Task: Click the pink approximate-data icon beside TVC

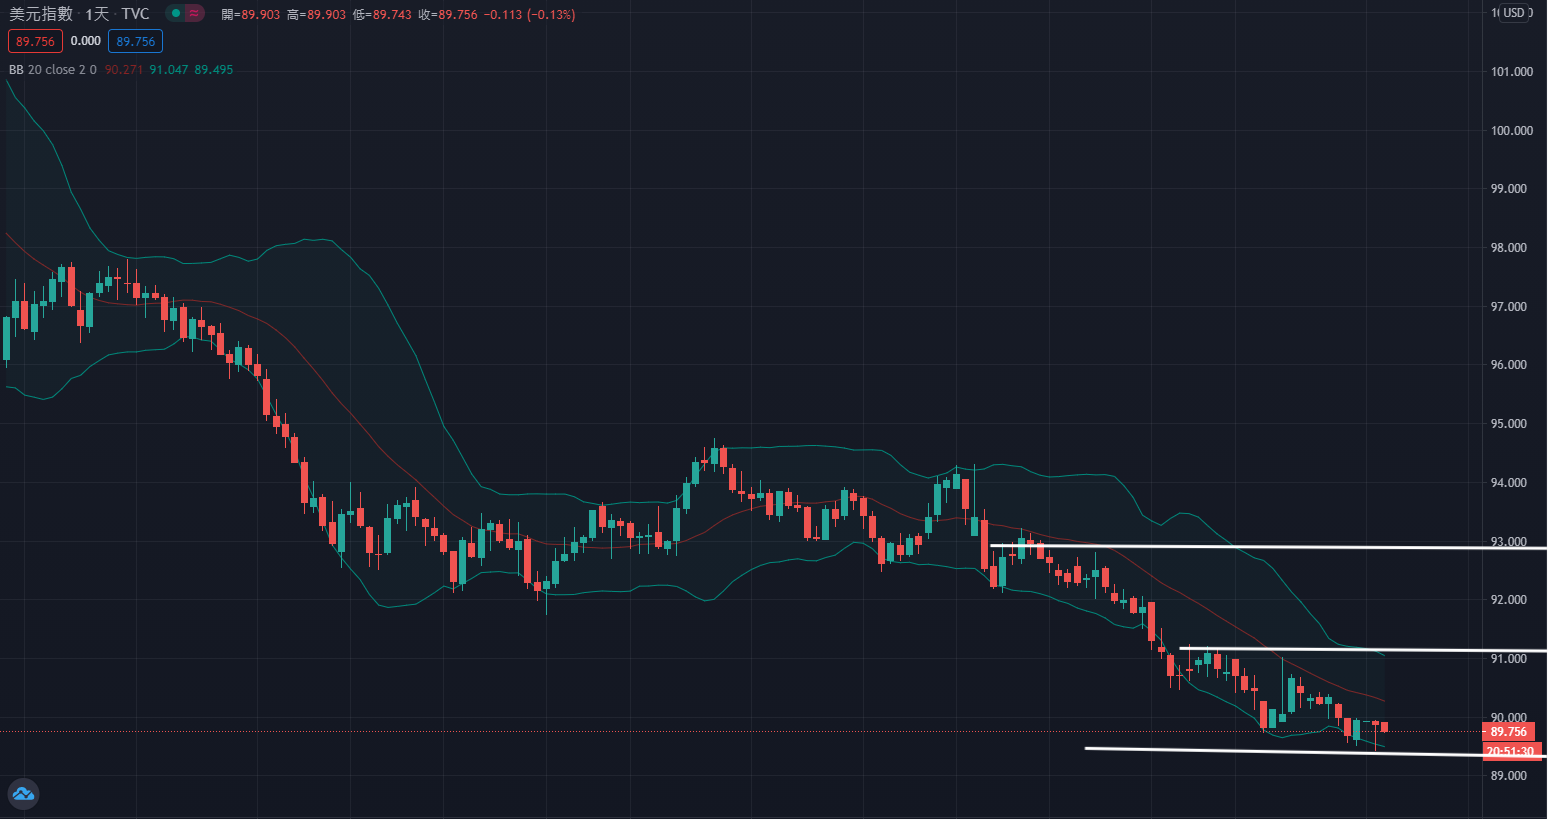Action: 194,14
